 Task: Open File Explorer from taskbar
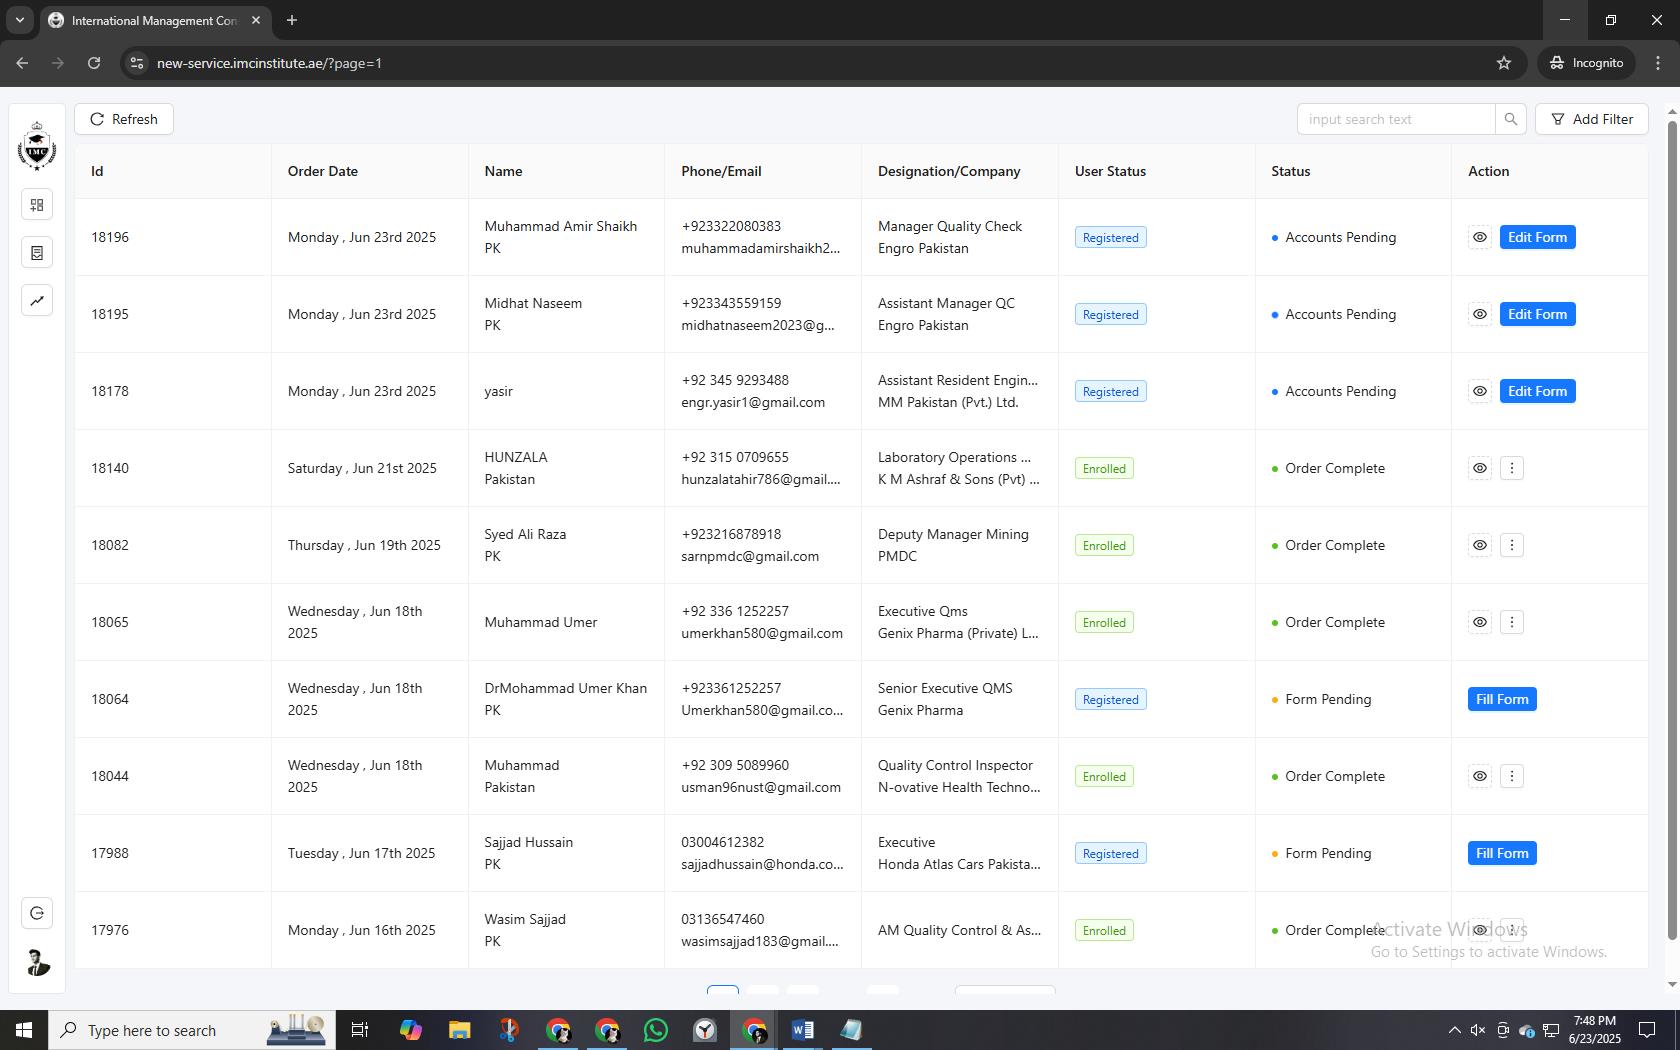pos(459,1030)
